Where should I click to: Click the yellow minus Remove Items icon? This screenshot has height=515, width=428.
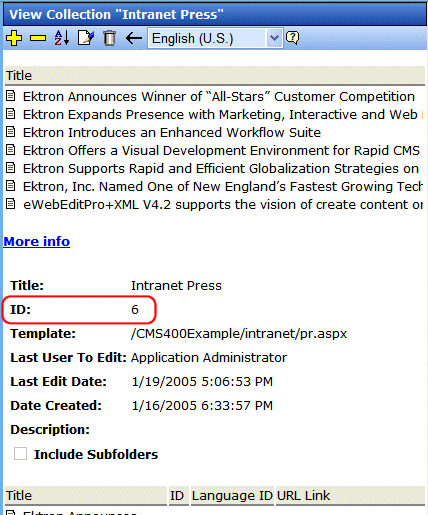tap(38, 38)
